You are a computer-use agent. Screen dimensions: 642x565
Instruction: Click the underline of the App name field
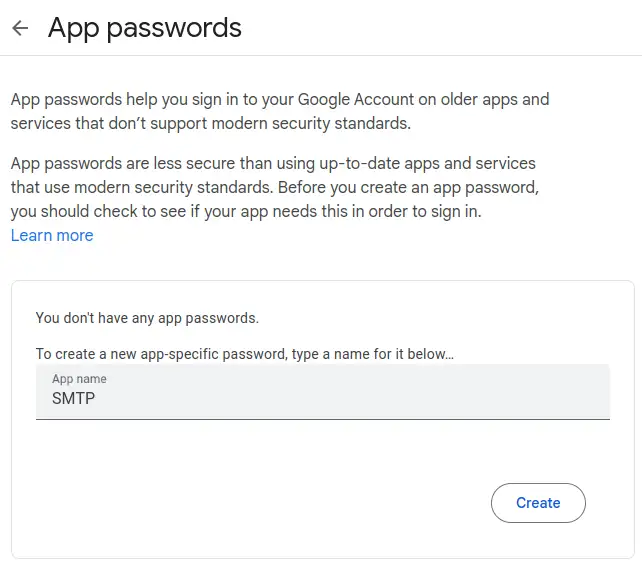[323, 418]
